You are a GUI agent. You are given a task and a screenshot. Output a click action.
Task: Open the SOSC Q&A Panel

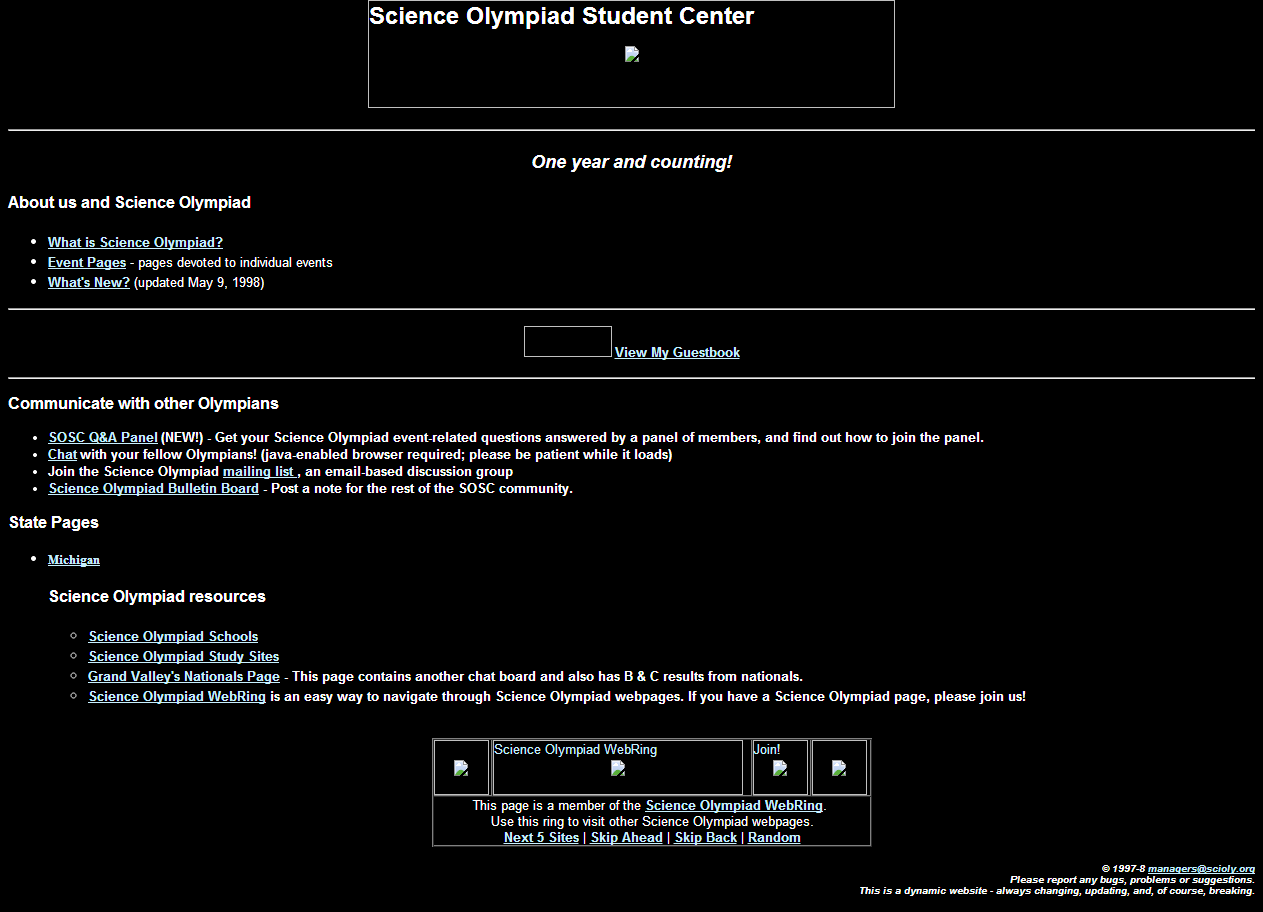point(103,437)
